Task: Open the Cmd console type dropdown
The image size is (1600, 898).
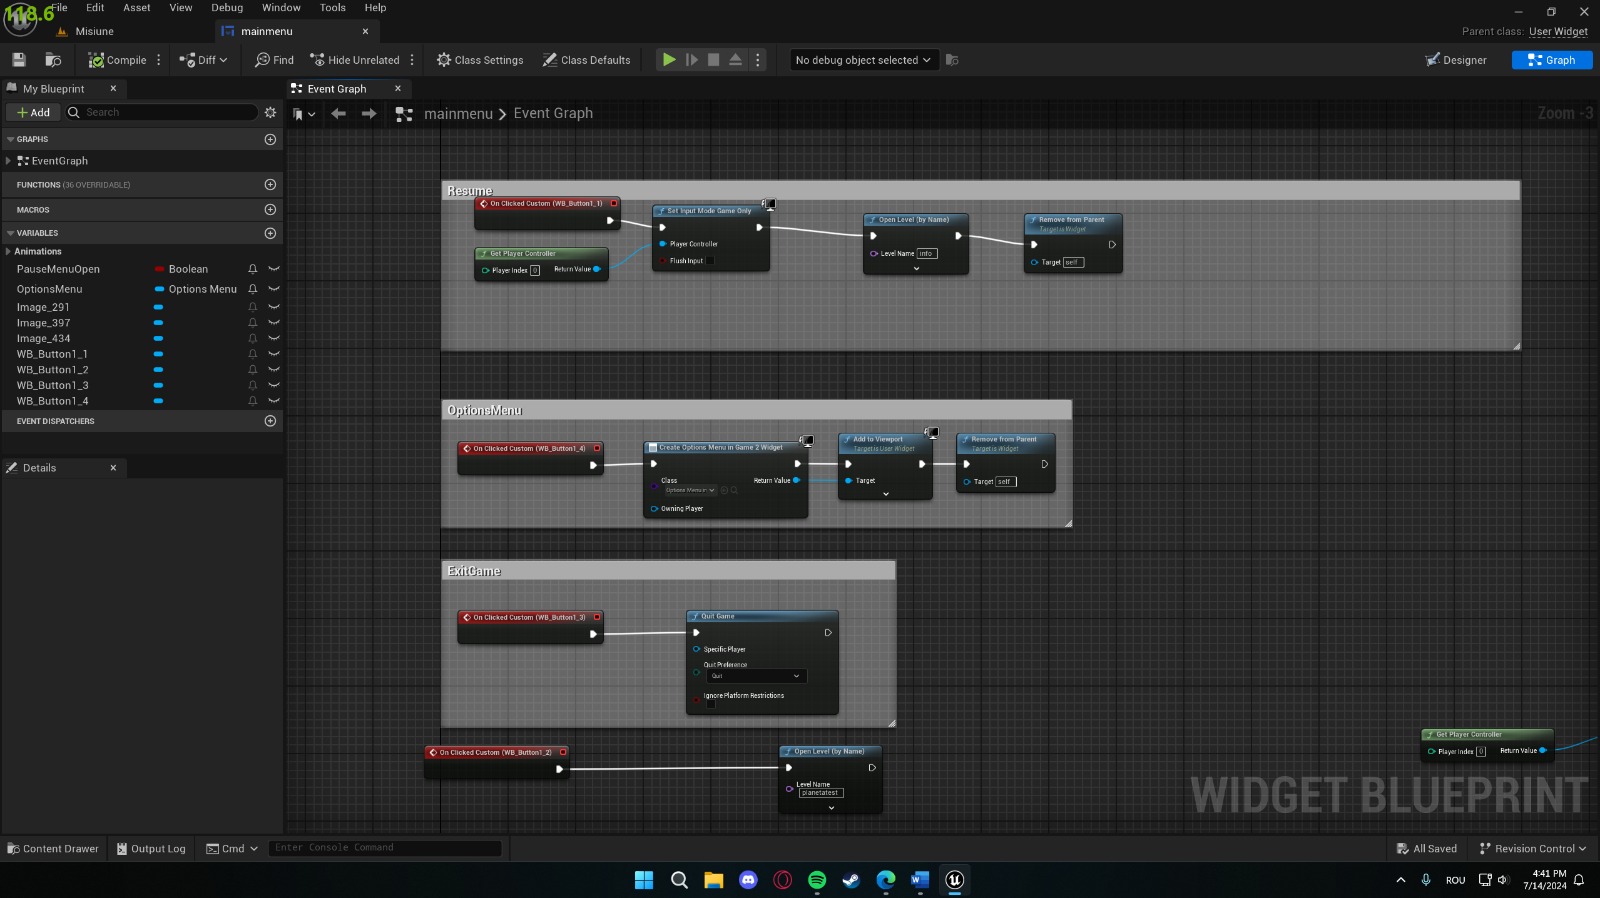Action: point(232,849)
